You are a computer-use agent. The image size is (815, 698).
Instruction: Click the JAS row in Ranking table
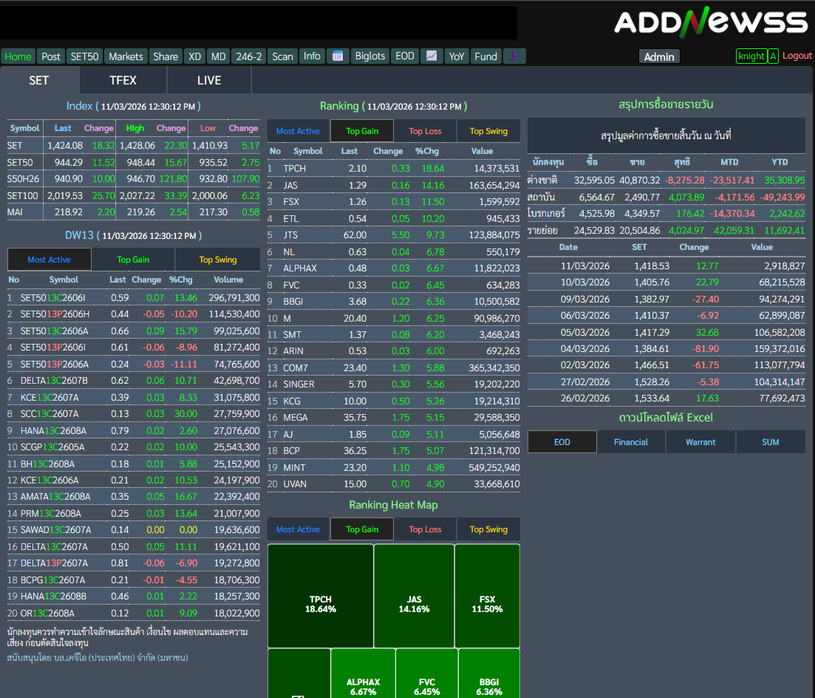click(393, 185)
